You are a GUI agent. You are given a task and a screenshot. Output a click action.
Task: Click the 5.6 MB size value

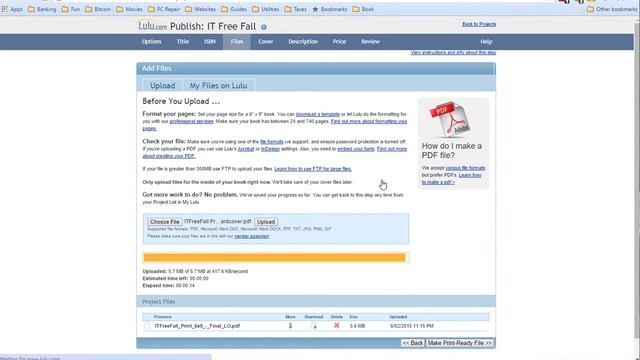357,326
